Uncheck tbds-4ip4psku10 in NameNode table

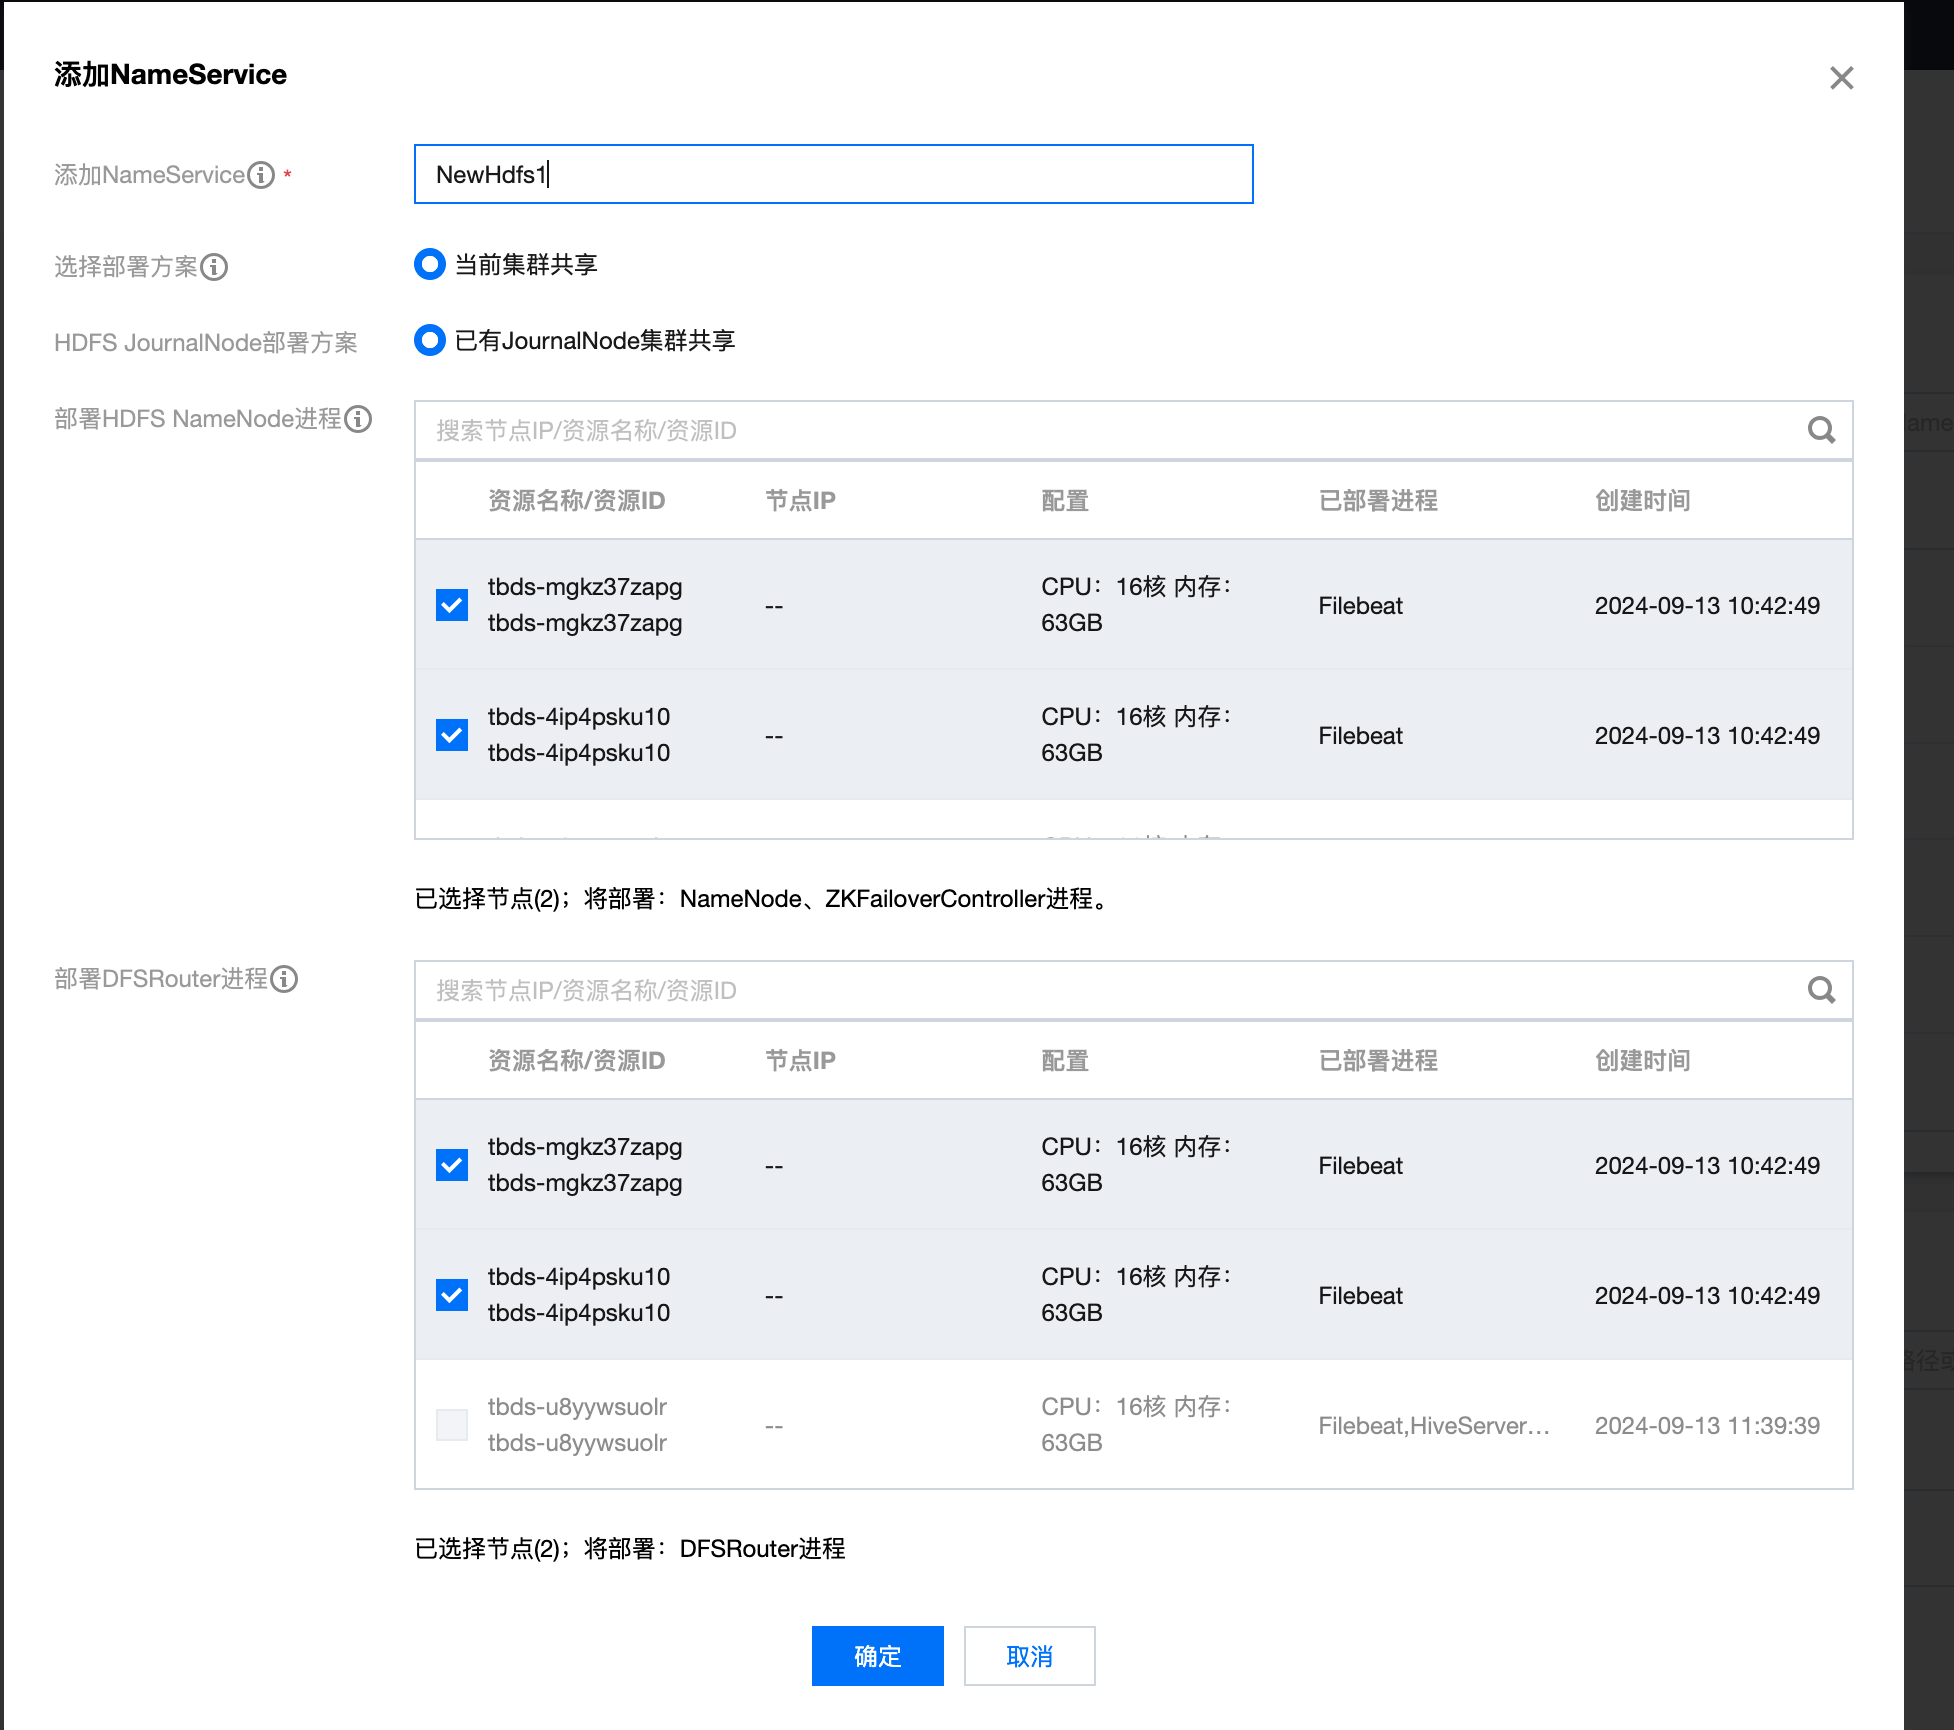coord(452,735)
